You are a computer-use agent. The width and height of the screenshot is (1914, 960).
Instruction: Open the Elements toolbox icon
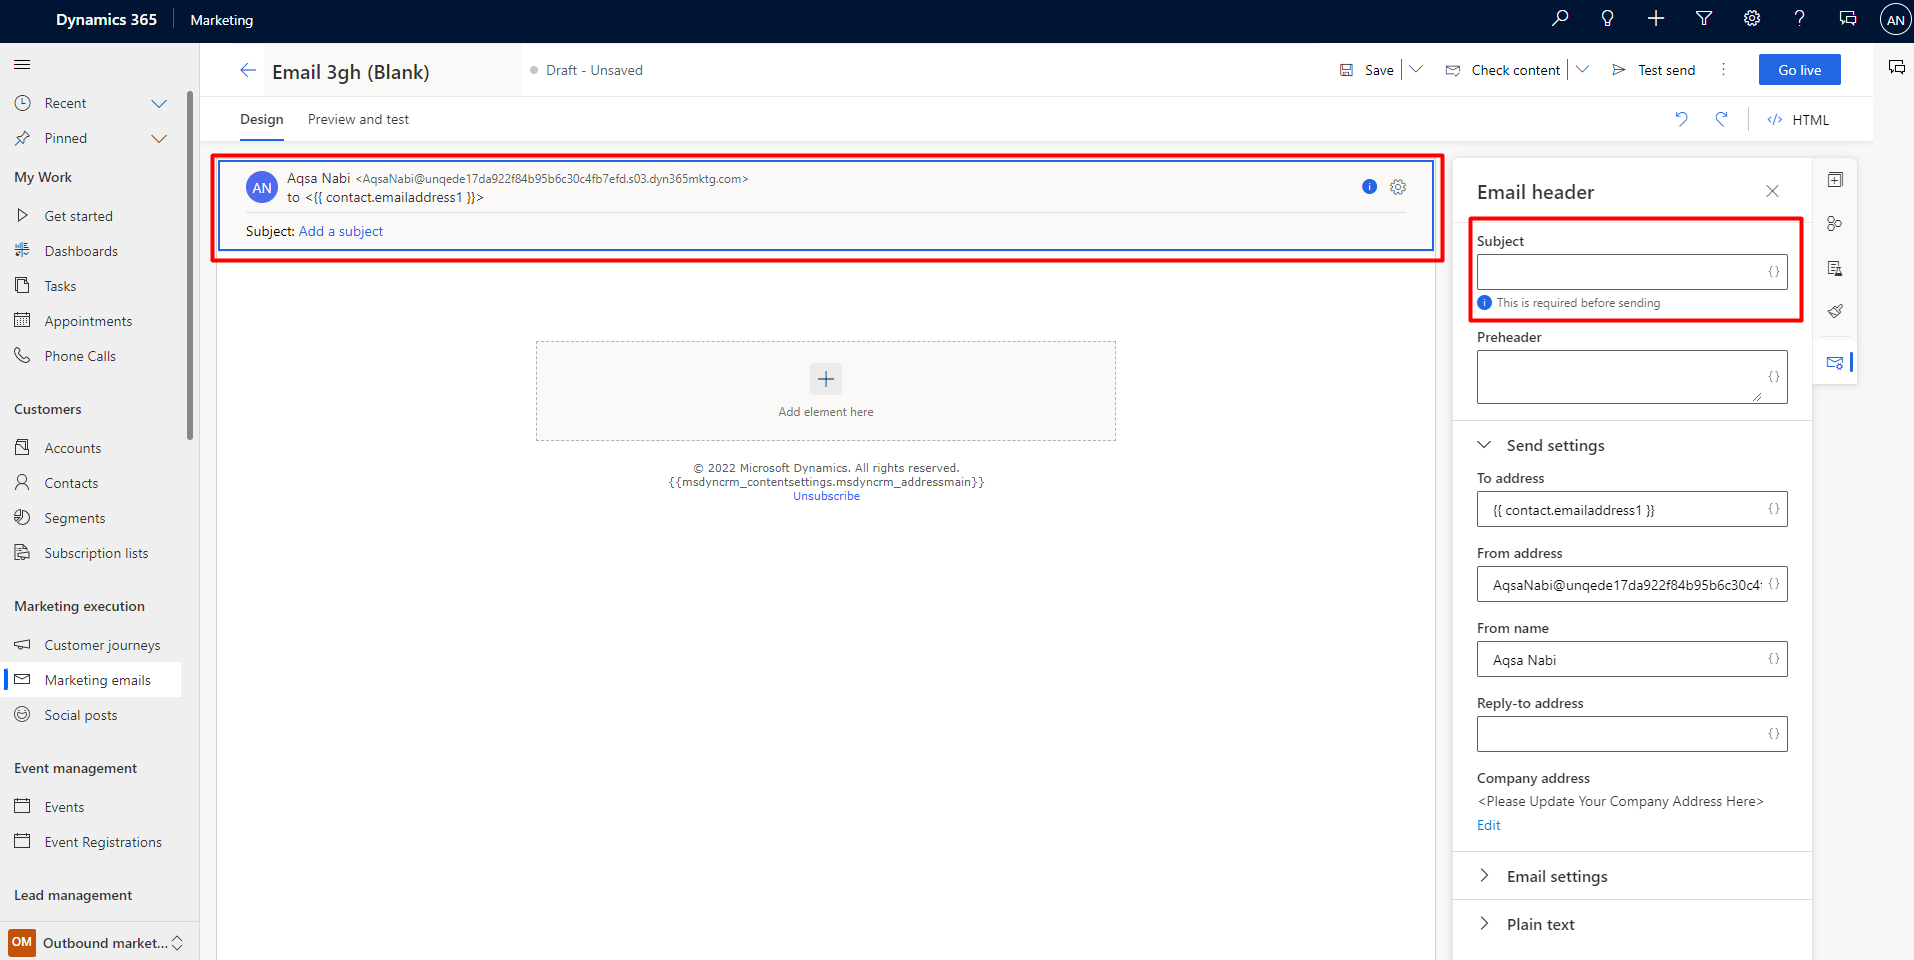[1835, 180]
